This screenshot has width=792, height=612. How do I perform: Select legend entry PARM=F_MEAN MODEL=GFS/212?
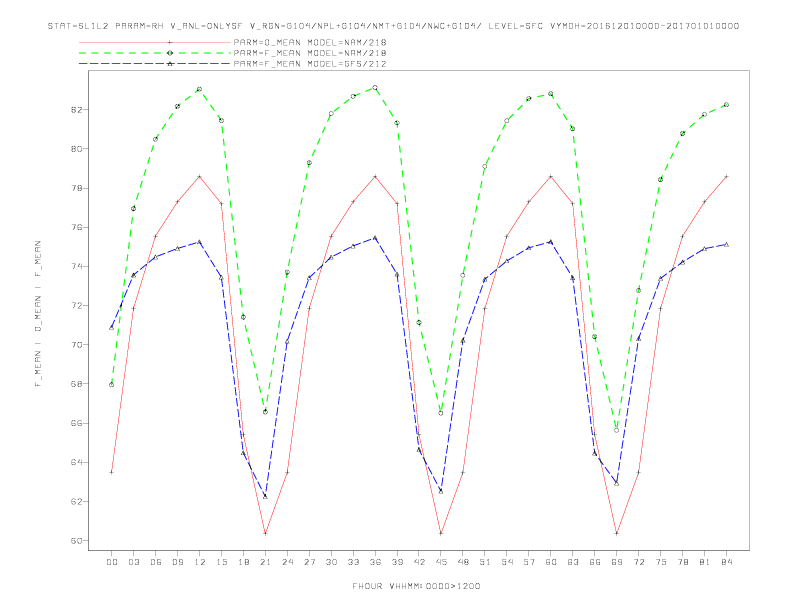coord(310,64)
